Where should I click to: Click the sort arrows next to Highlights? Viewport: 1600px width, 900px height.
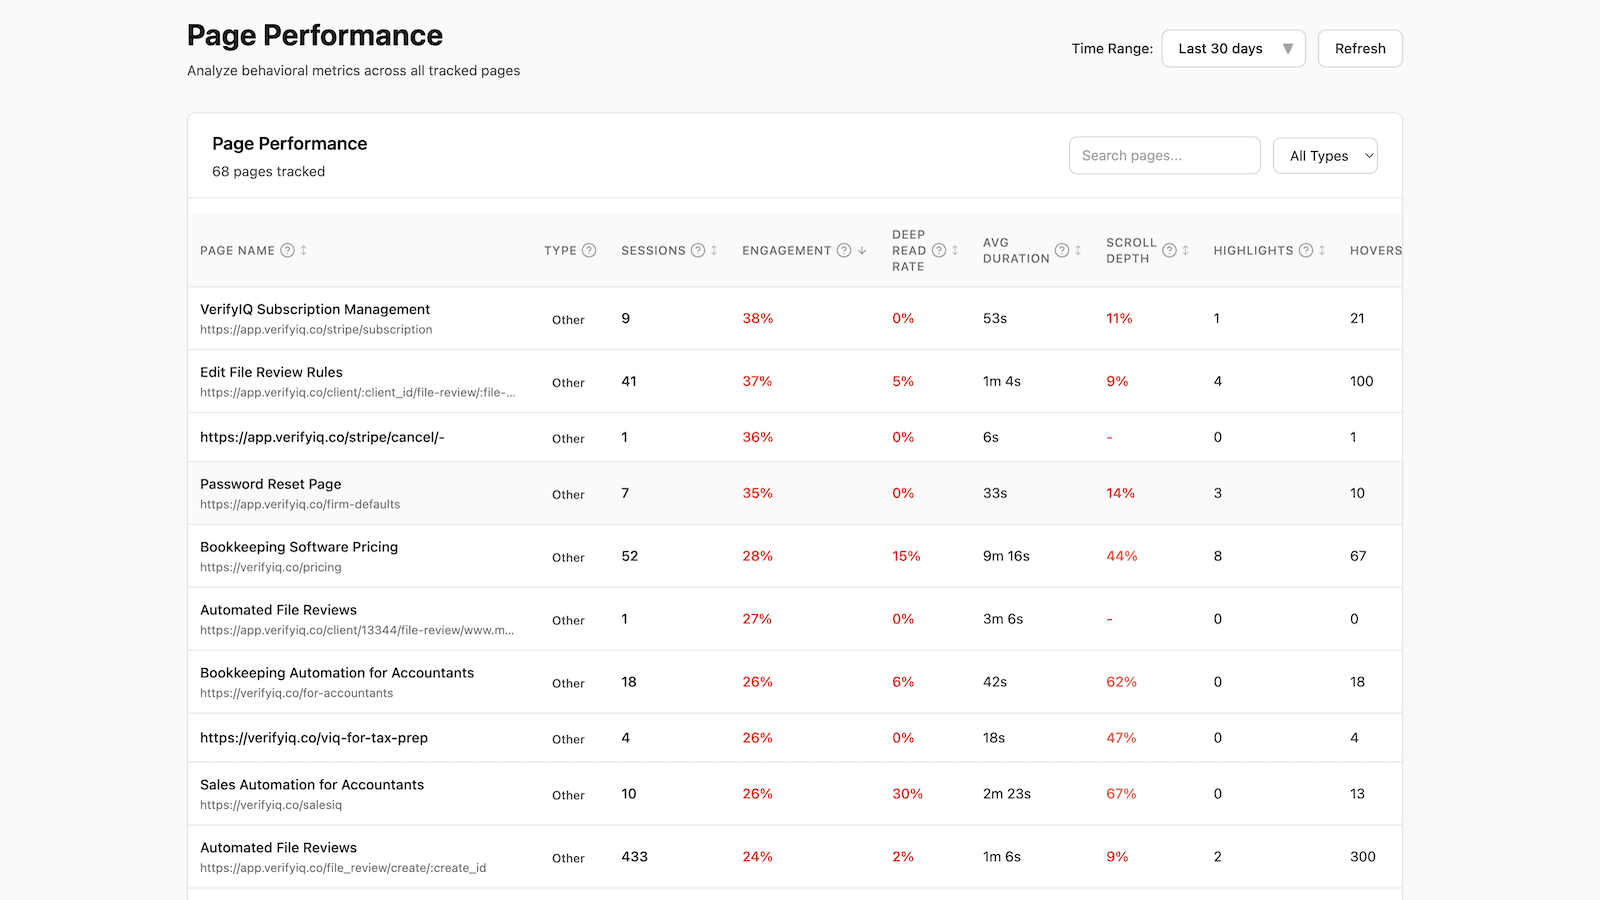(1322, 250)
